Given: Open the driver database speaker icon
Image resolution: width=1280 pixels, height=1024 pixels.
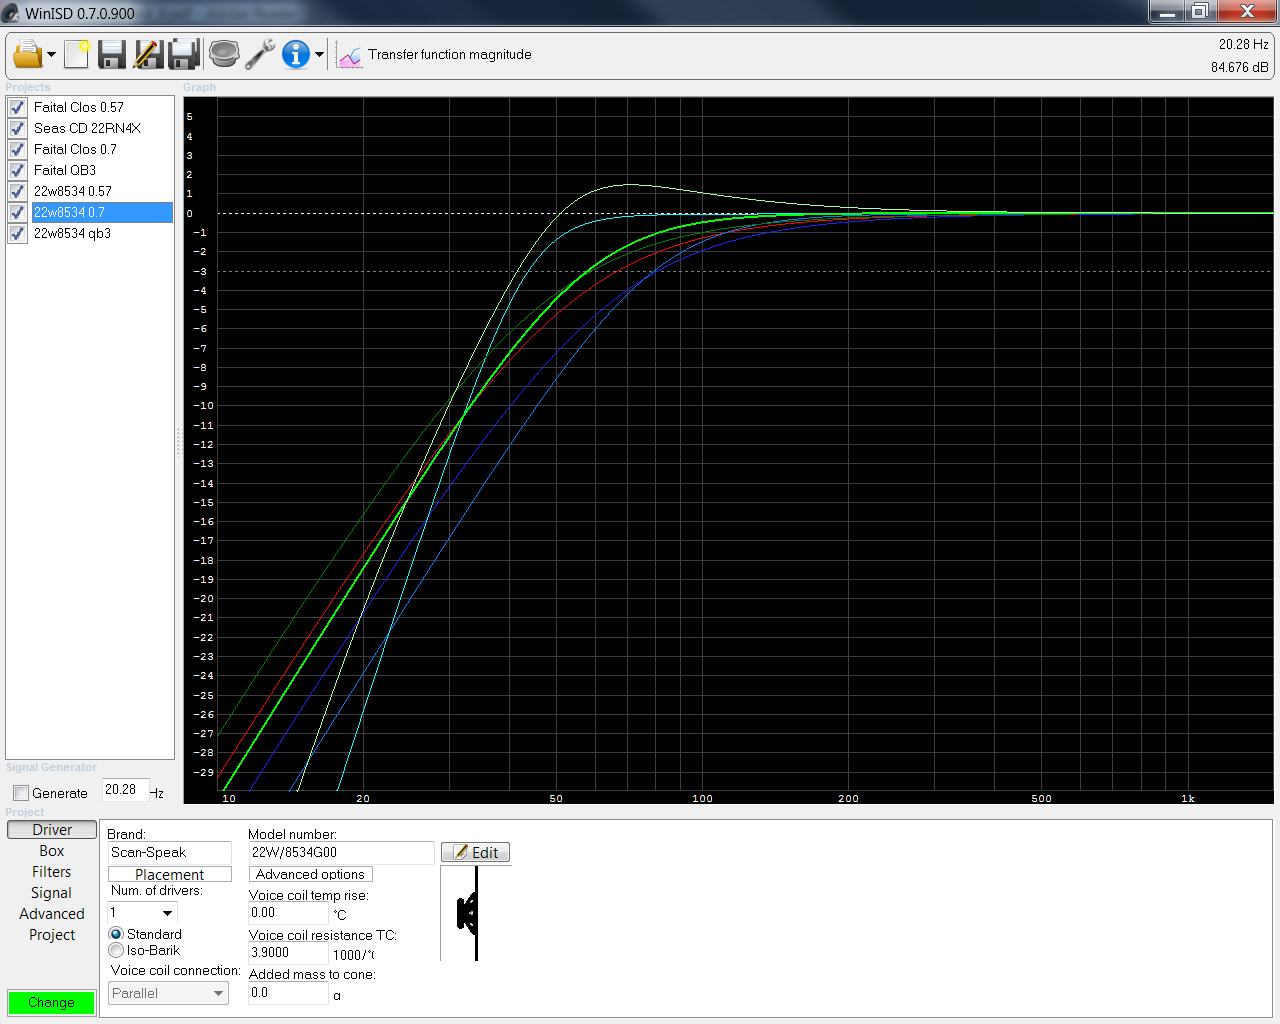Looking at the screenshot, I should point(224,54).
